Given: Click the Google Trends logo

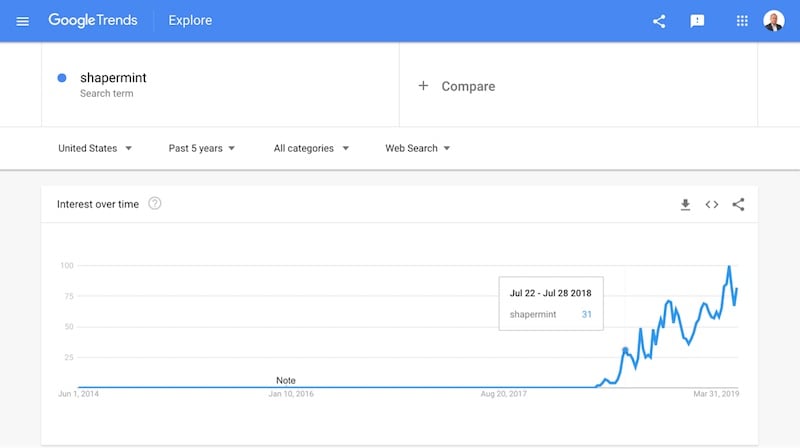Looking at the screenshot, I should tap(93, 20).
